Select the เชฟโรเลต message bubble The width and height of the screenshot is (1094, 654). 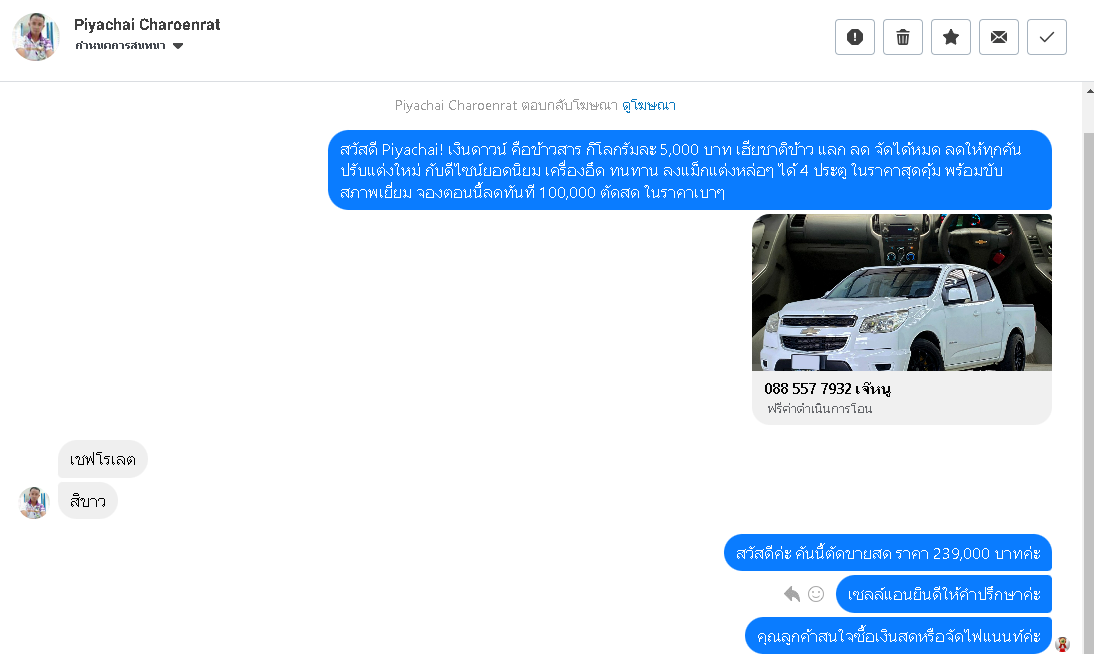(103, 459)
